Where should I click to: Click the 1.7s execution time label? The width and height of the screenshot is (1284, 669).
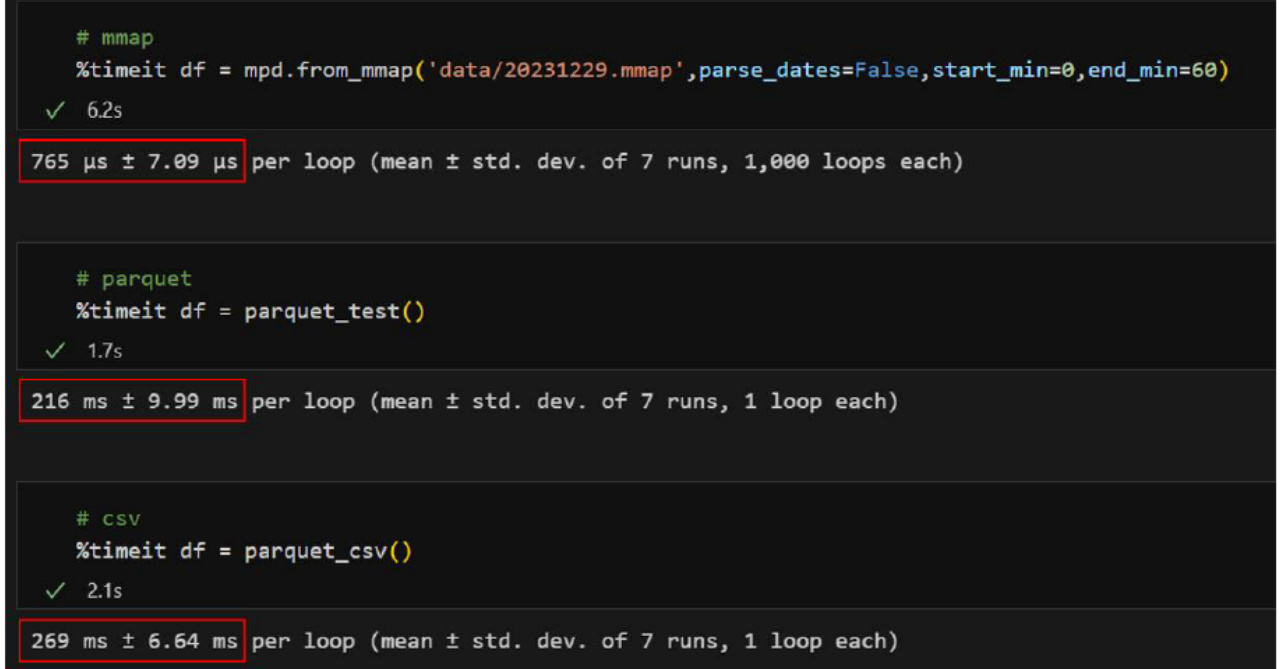tap(104, 351)
